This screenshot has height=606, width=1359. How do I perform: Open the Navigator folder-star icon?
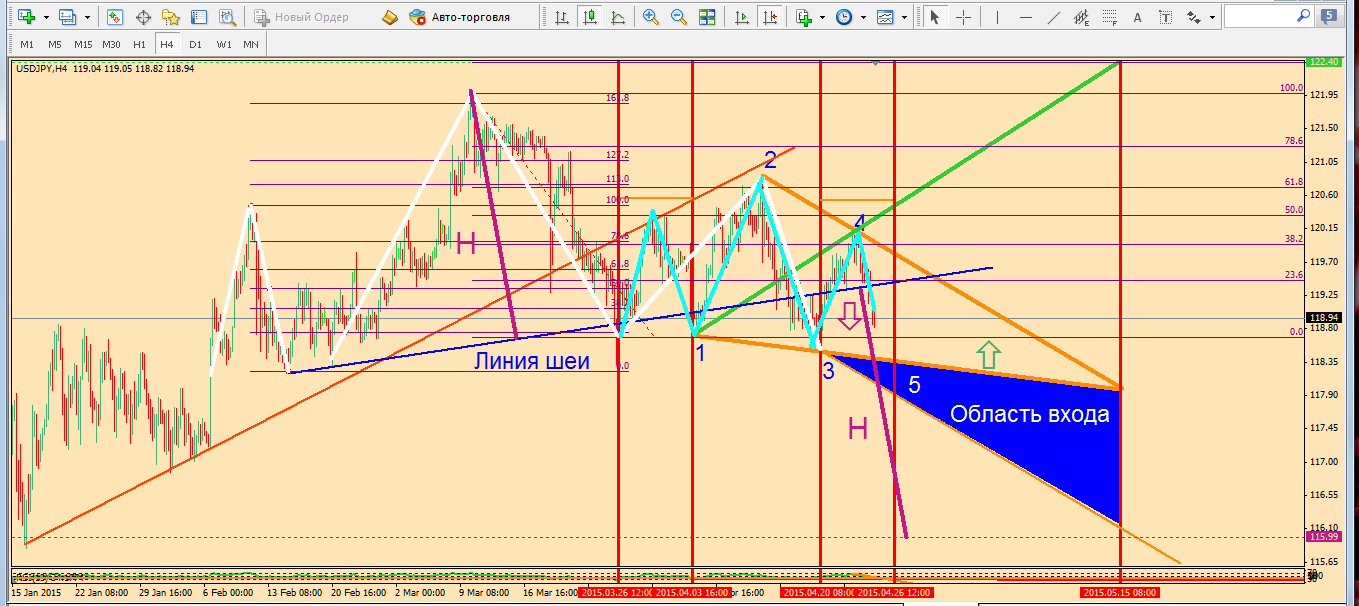(171, 17)
